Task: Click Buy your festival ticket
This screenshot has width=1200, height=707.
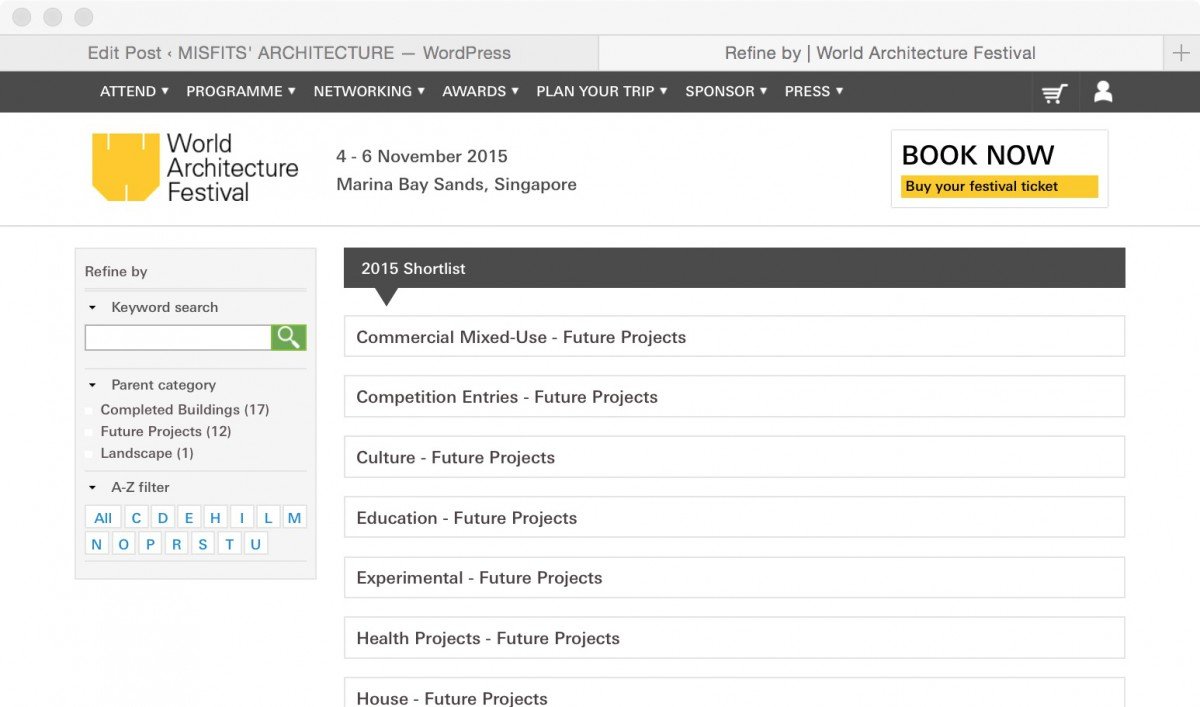Action: (999, 187)
